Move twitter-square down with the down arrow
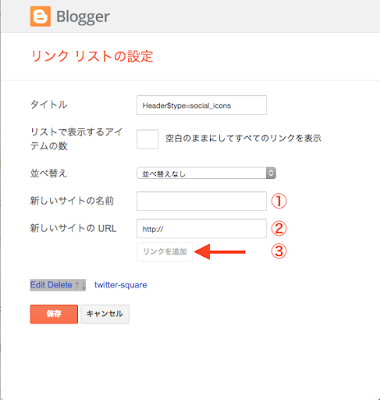380x400 pixels. [x=83, y=285]
